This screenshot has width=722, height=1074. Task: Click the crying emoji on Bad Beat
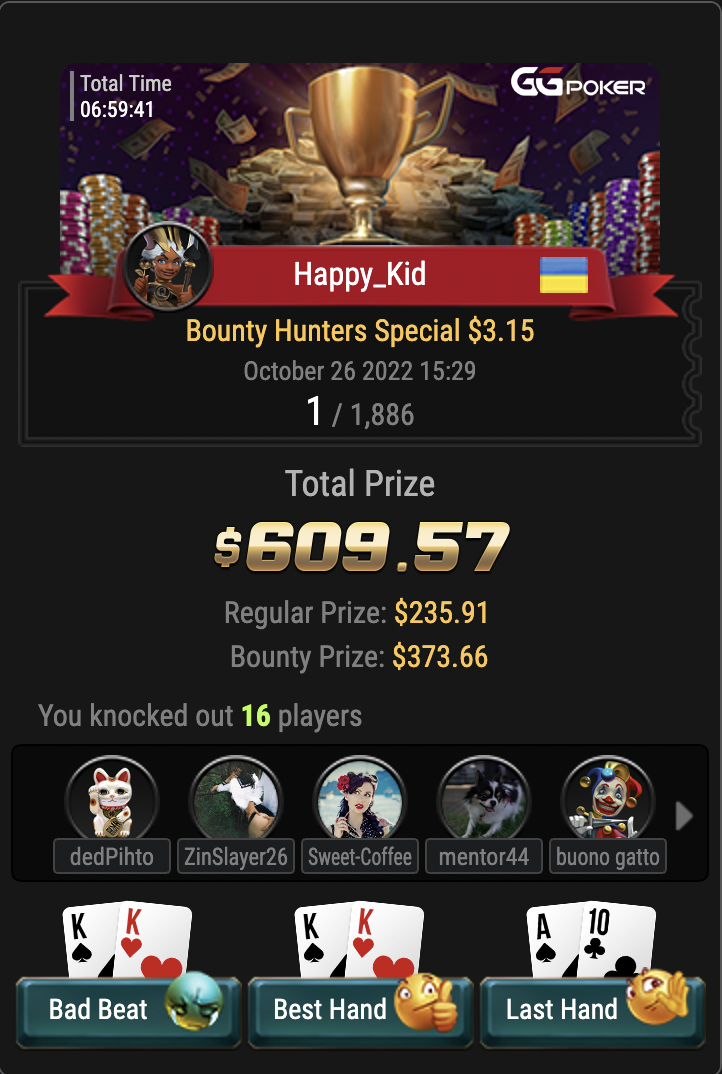(195, 1000)
